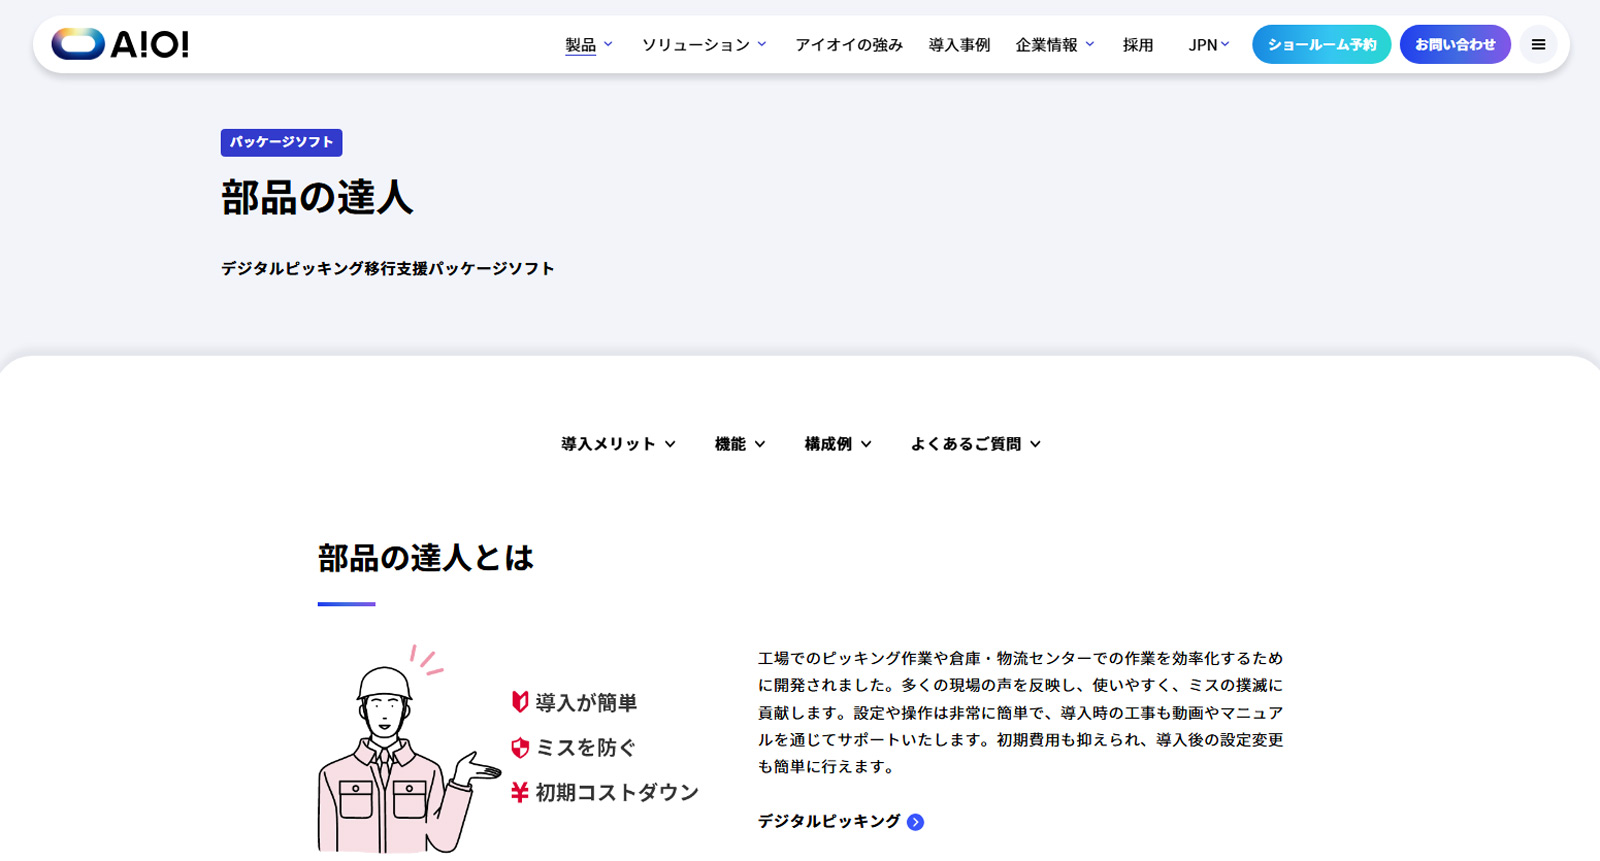Viewport: 1600px width, 861px height.
Task: Click the worker illustration with helmet
Action: coord(408,750)
